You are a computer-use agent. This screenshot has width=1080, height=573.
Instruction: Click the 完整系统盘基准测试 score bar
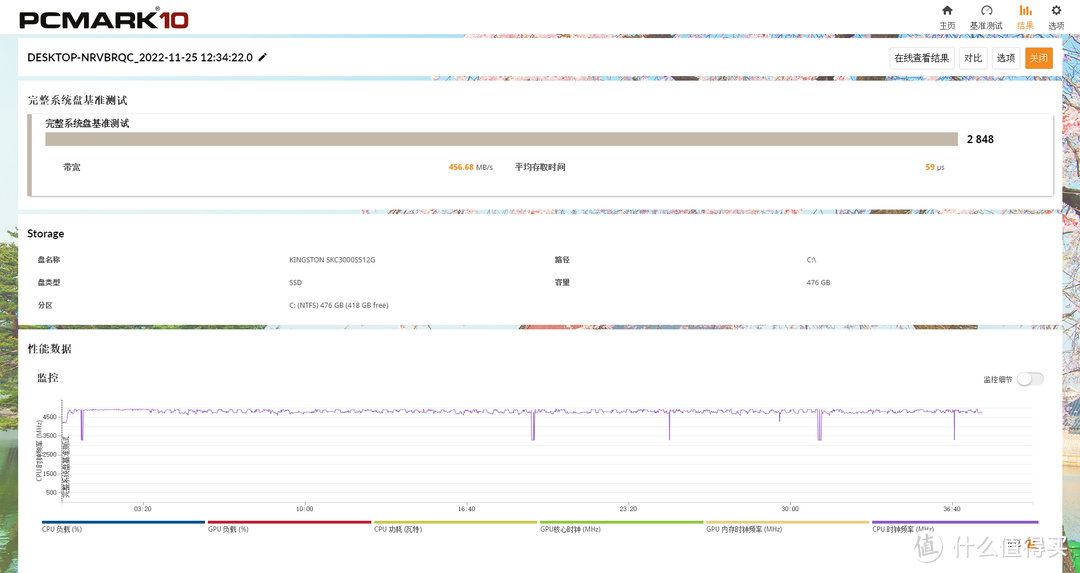click(500, 139)
